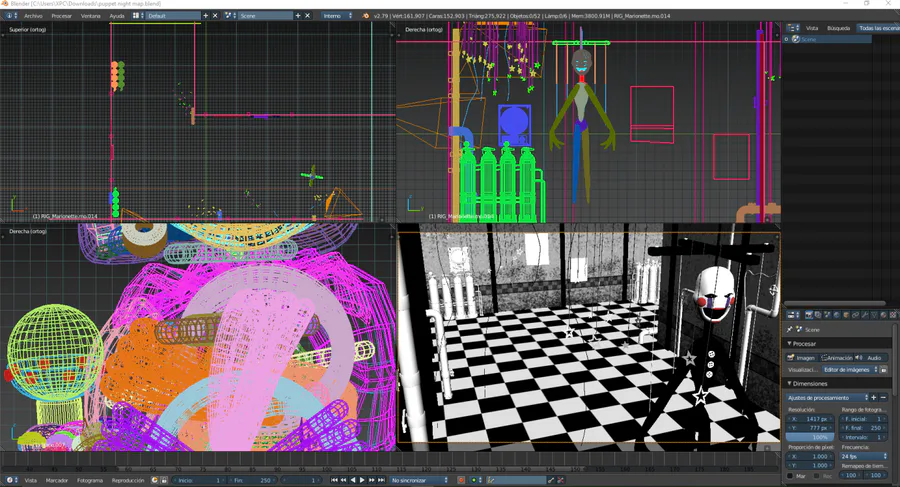The height and width of the screenshot is (487, 900).
Task: Click the Audio mixdown button
Action: pos(871,358)
